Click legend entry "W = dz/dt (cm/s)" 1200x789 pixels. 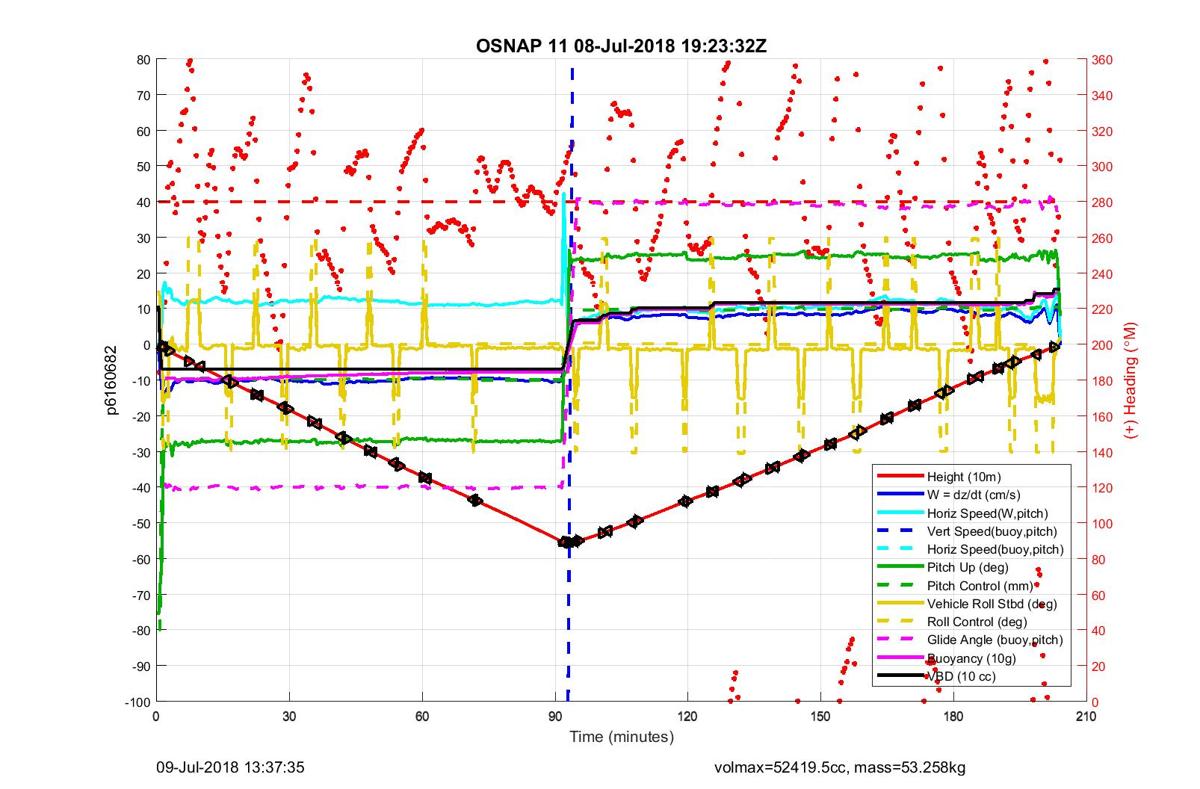pyautogui.click(x=974, y=495)
